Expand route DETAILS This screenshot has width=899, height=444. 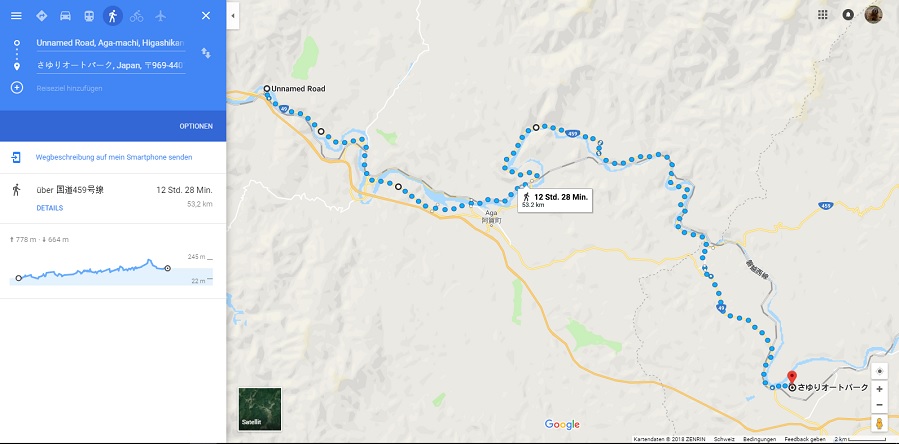(x=50, y=208)
